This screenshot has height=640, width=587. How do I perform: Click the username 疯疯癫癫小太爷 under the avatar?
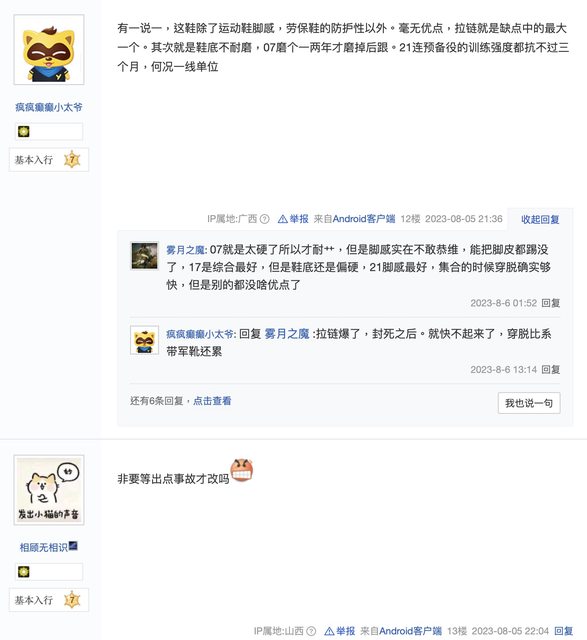pyautogui.click(x=49, y=107)
